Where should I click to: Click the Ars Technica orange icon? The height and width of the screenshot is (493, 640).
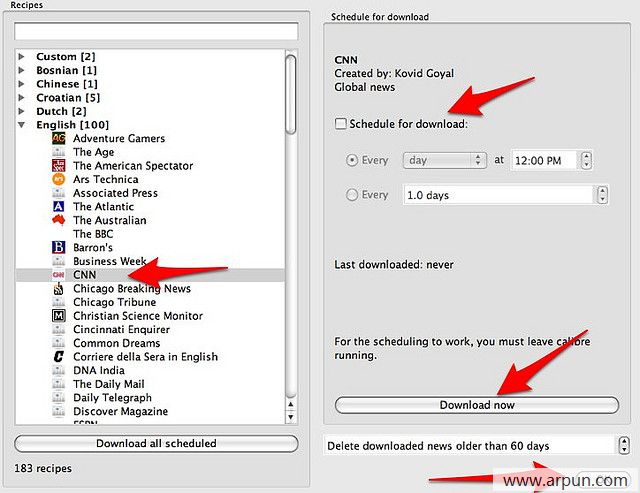coord(59,179)
